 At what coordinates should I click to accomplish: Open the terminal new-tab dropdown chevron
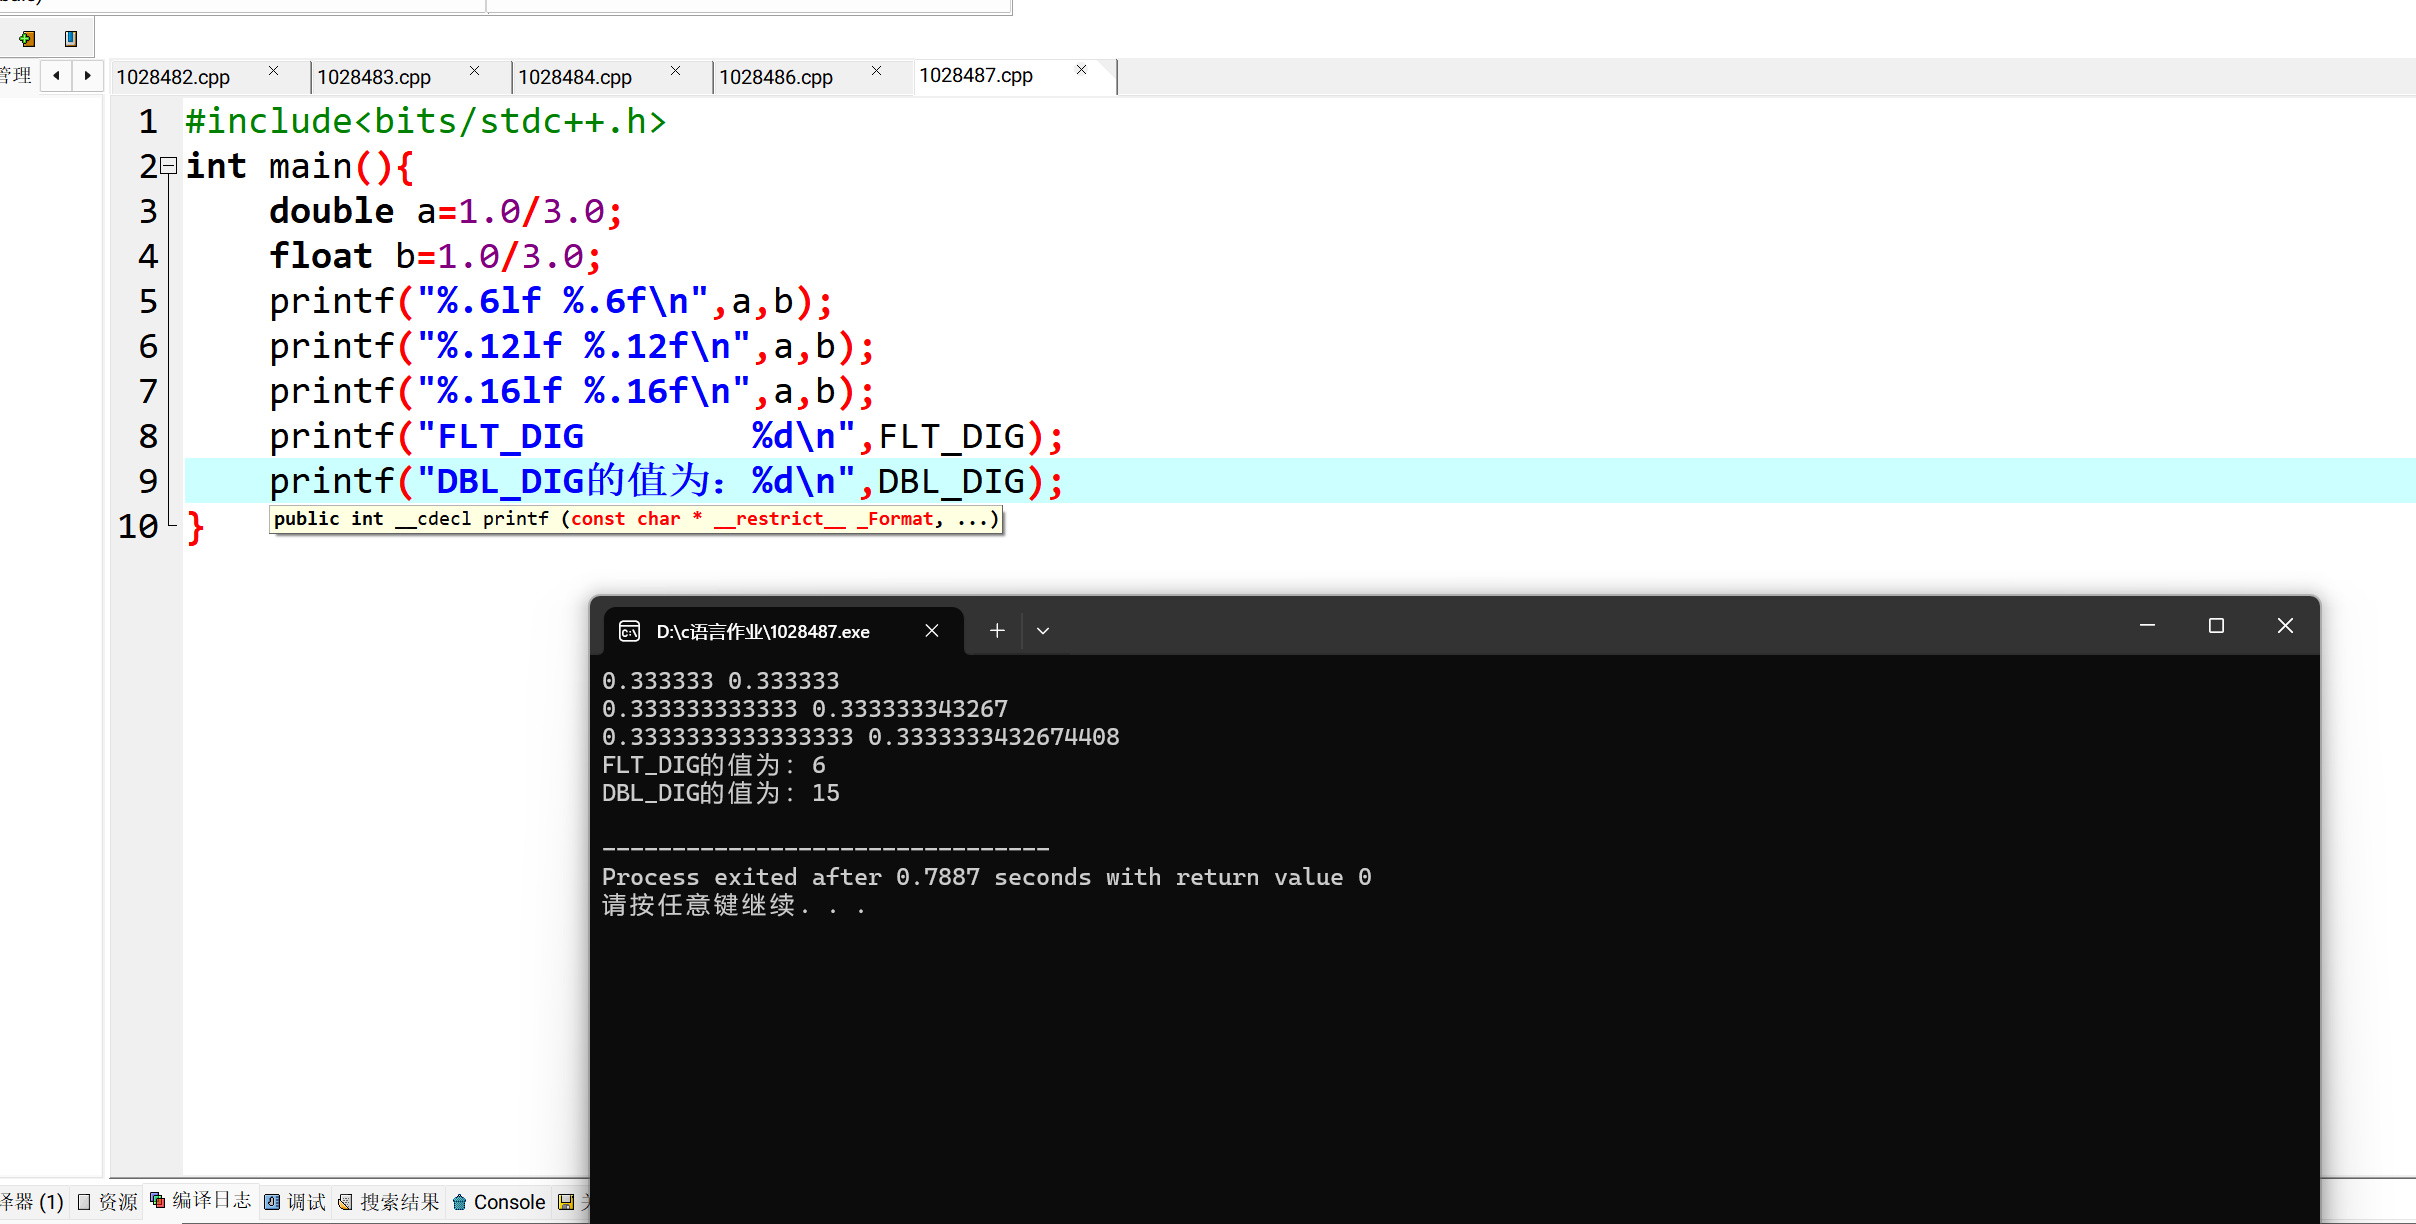[1043, 631]
